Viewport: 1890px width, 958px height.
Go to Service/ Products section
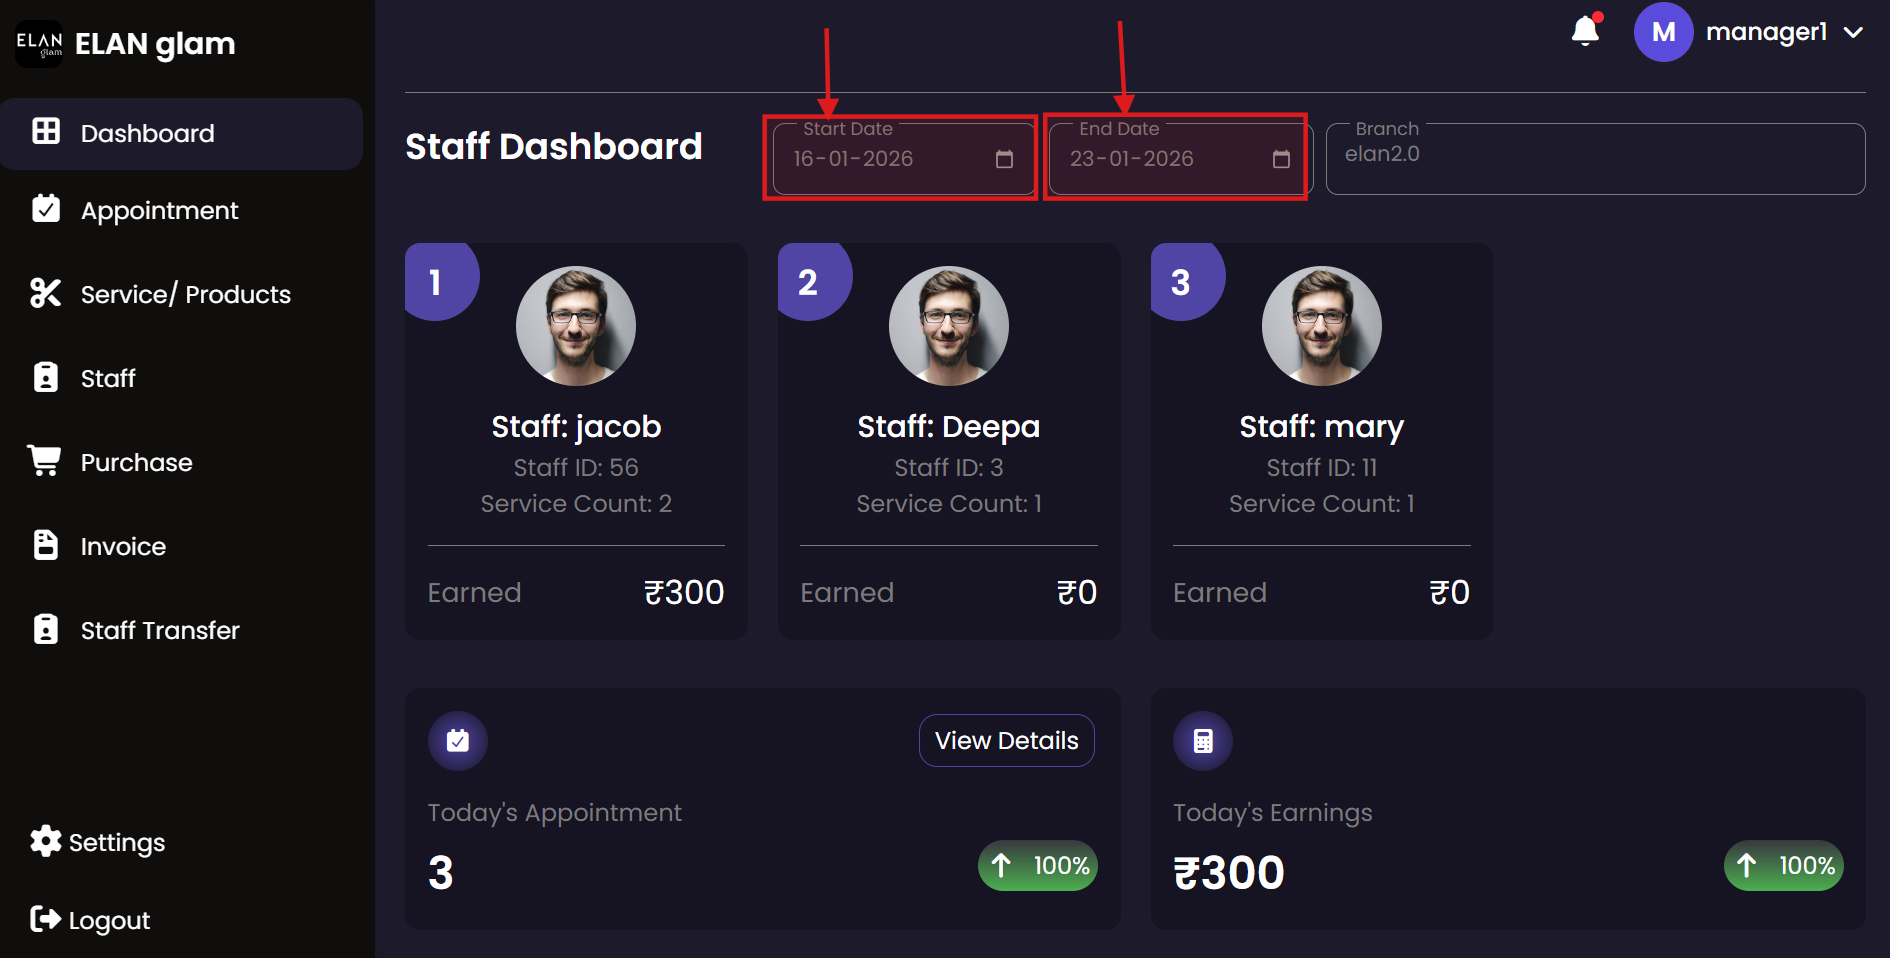pos(185,294)
